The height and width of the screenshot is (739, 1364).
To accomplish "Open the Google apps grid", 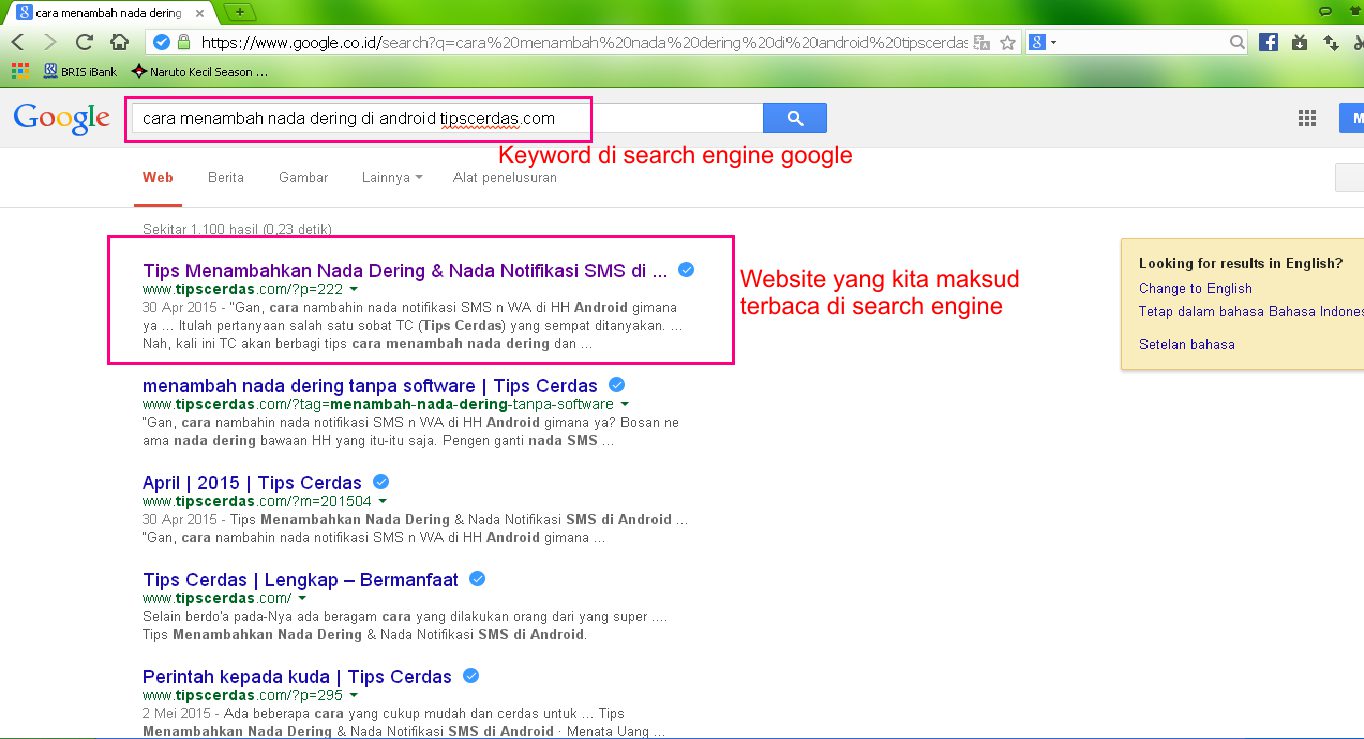I will tap(1307, 118).
